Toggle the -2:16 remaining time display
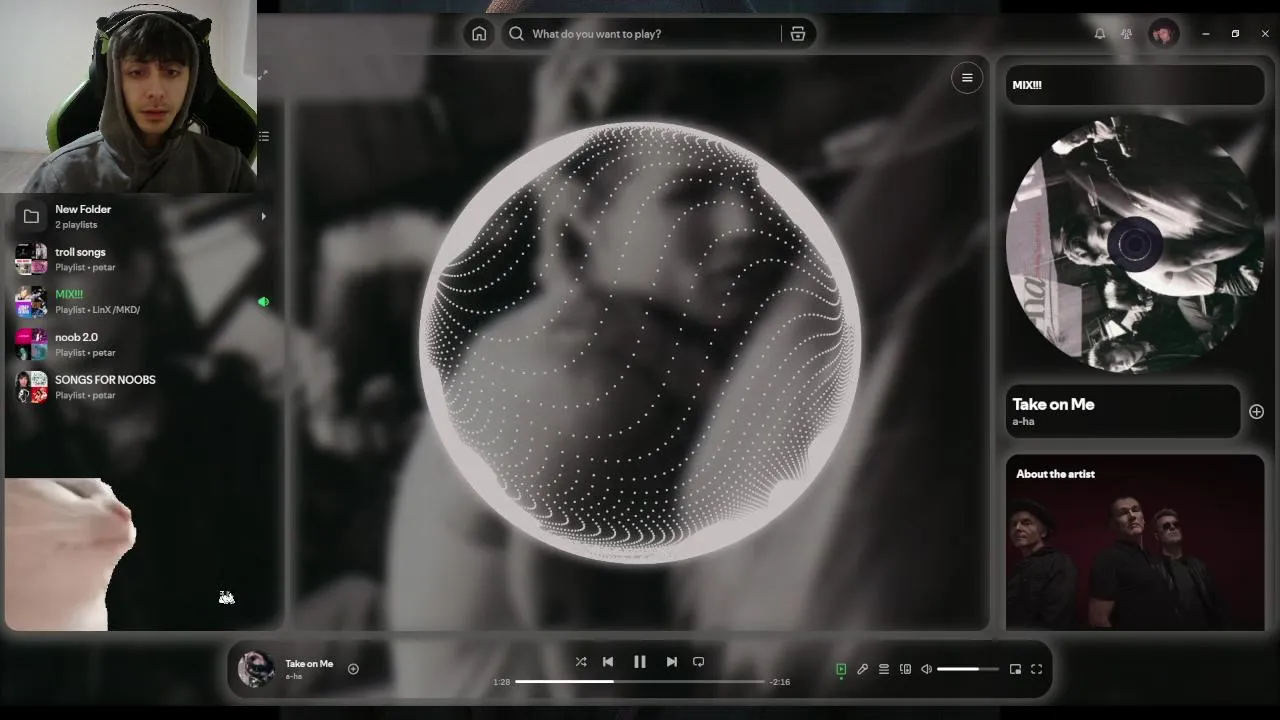 tap(780, 682)
